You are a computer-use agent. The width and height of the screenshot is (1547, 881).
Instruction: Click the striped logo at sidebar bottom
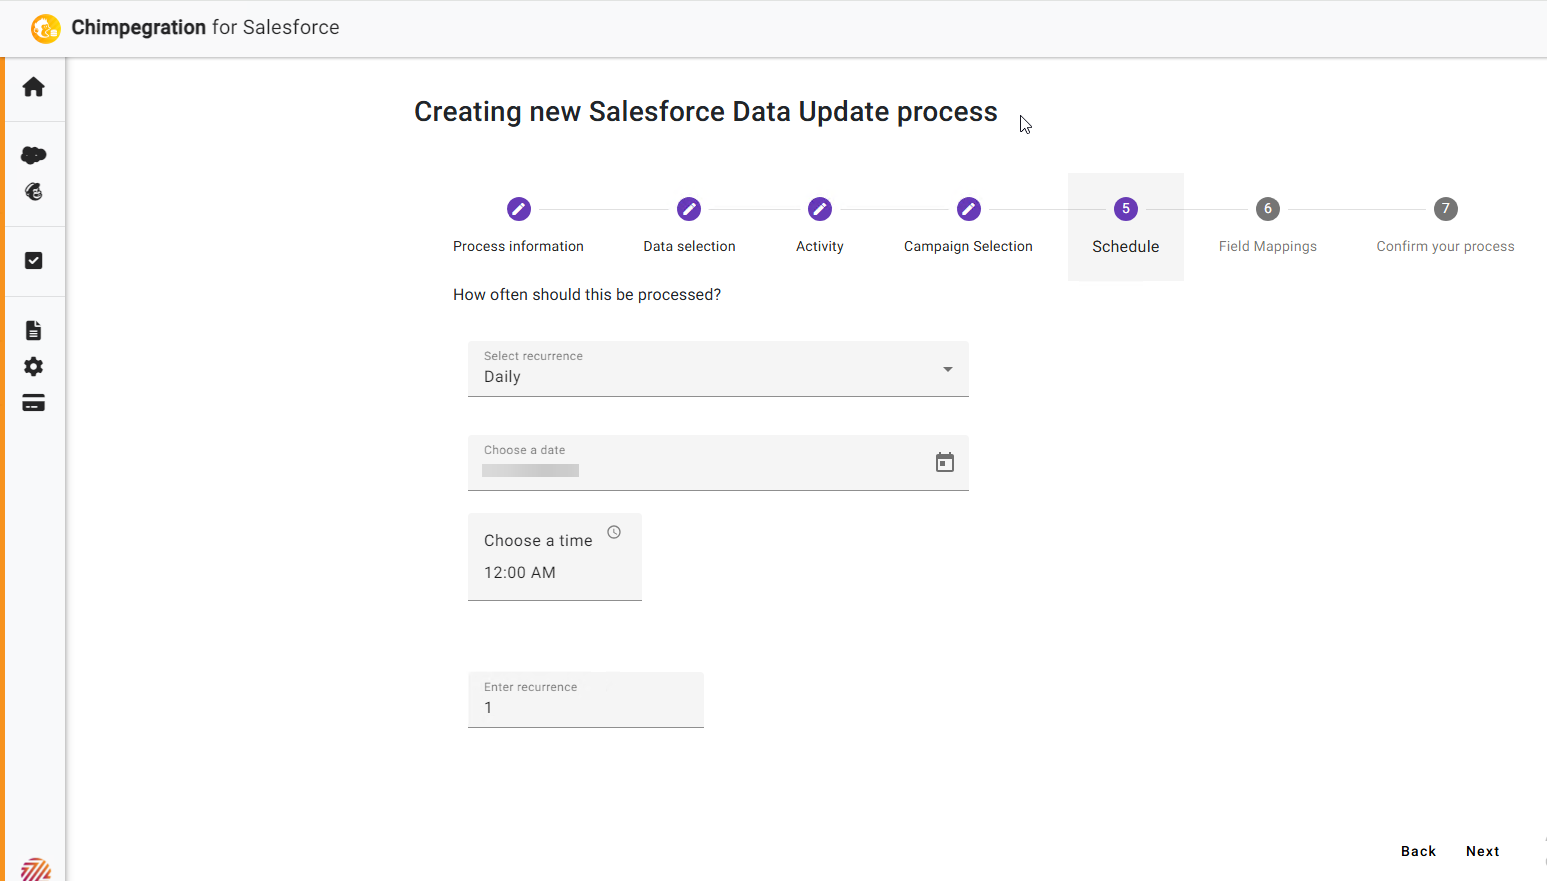click(35, 869)
